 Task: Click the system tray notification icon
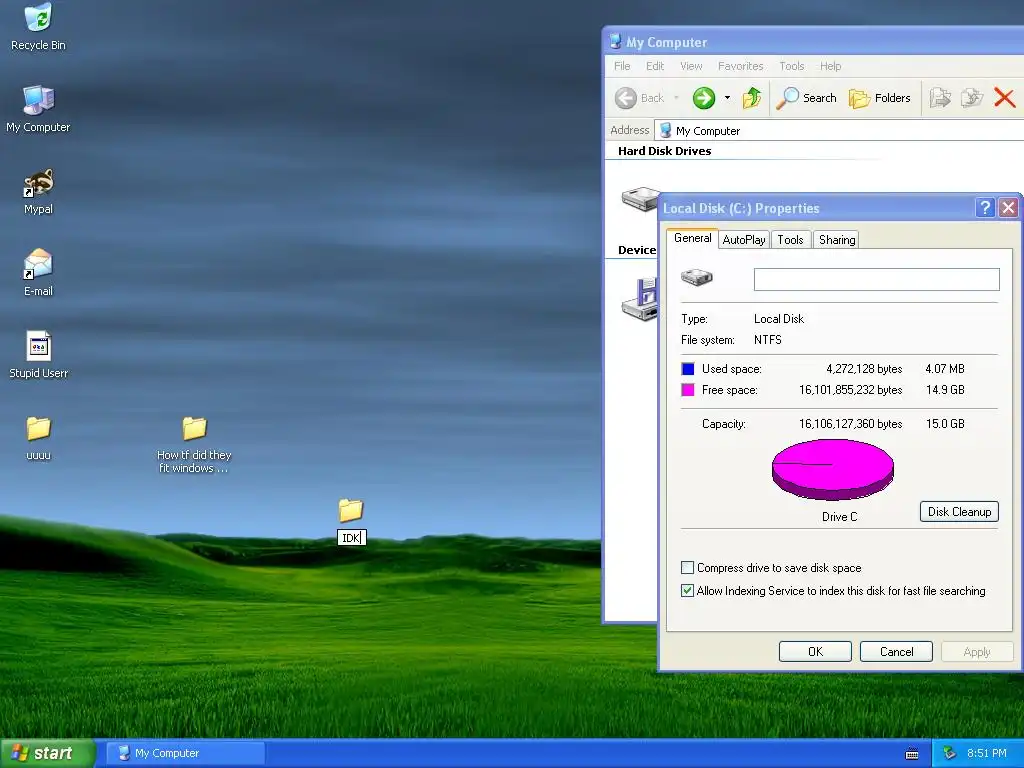point(949,753)
